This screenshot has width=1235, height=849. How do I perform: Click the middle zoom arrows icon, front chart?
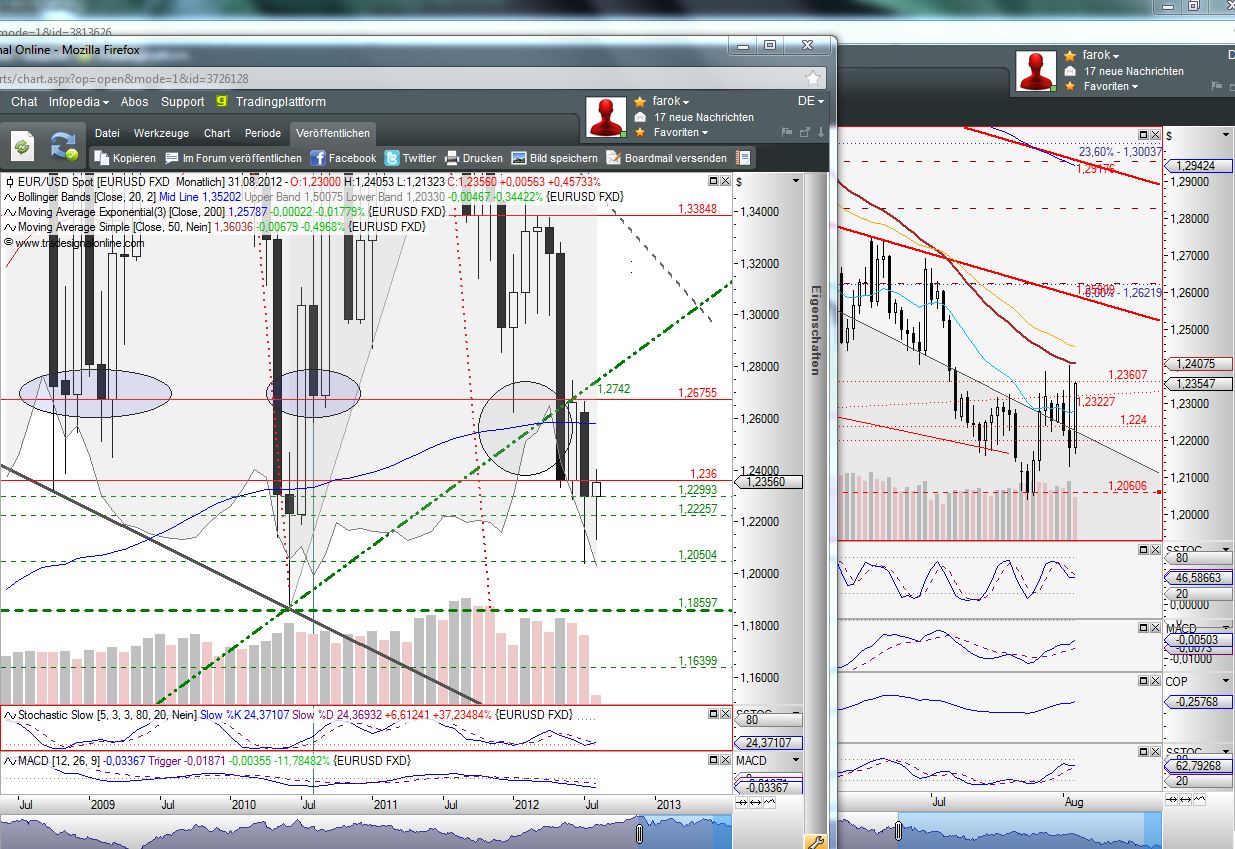tap(755, 803)
